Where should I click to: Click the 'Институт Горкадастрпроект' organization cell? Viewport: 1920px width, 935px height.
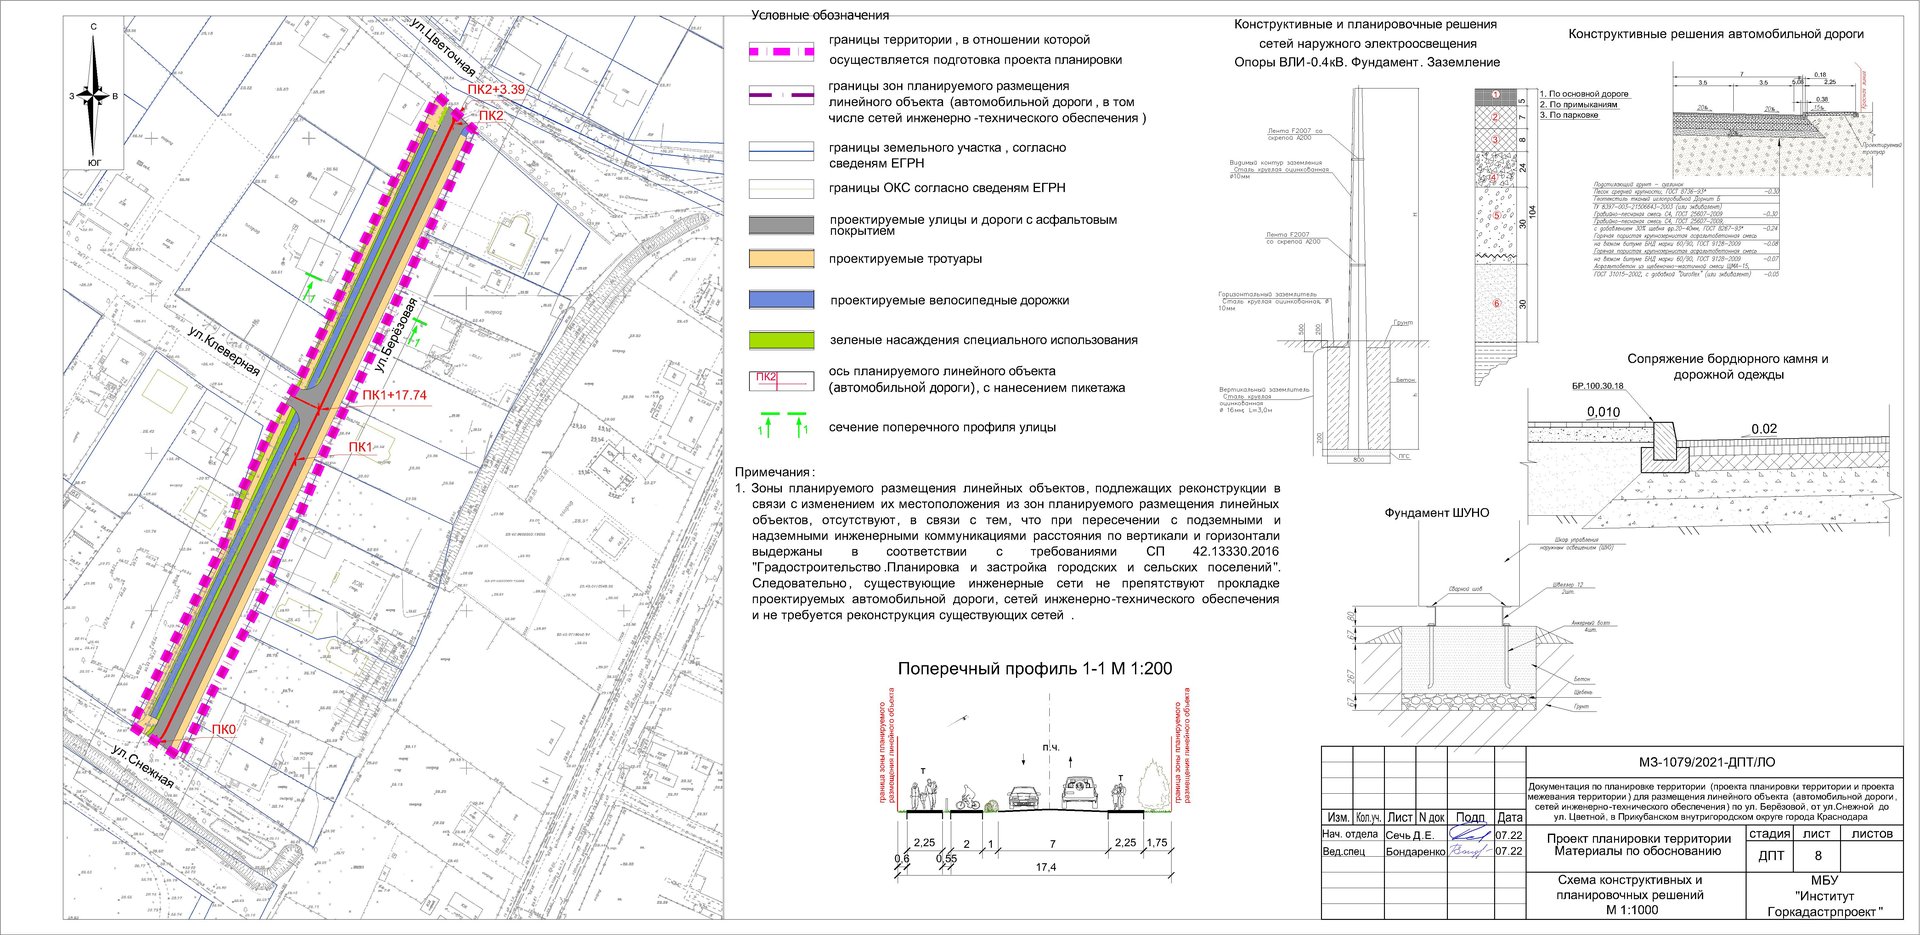click(1824, 896)
